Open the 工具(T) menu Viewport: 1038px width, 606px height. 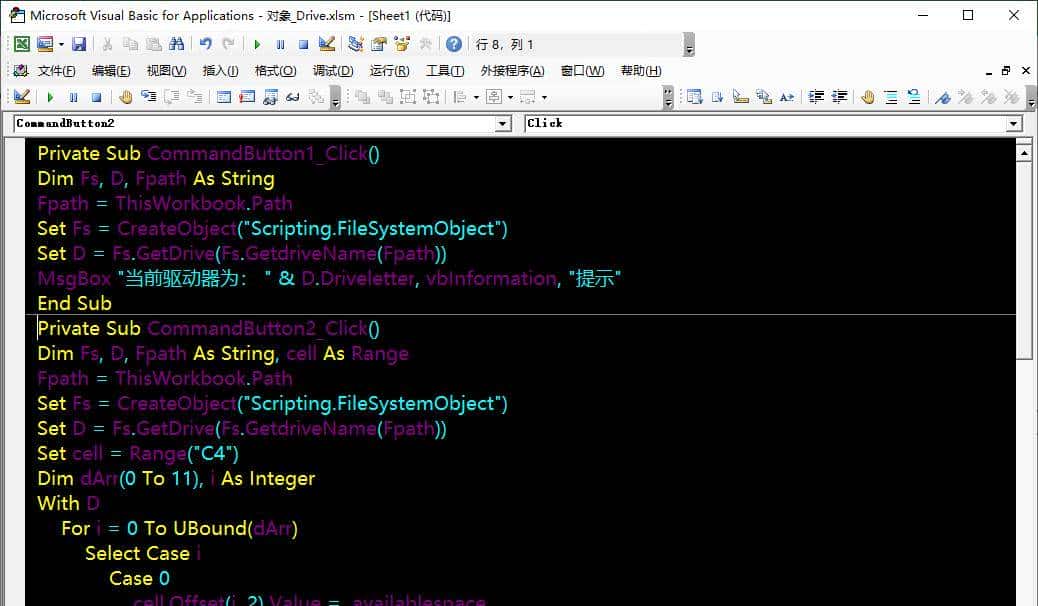(x=445, y=71)
